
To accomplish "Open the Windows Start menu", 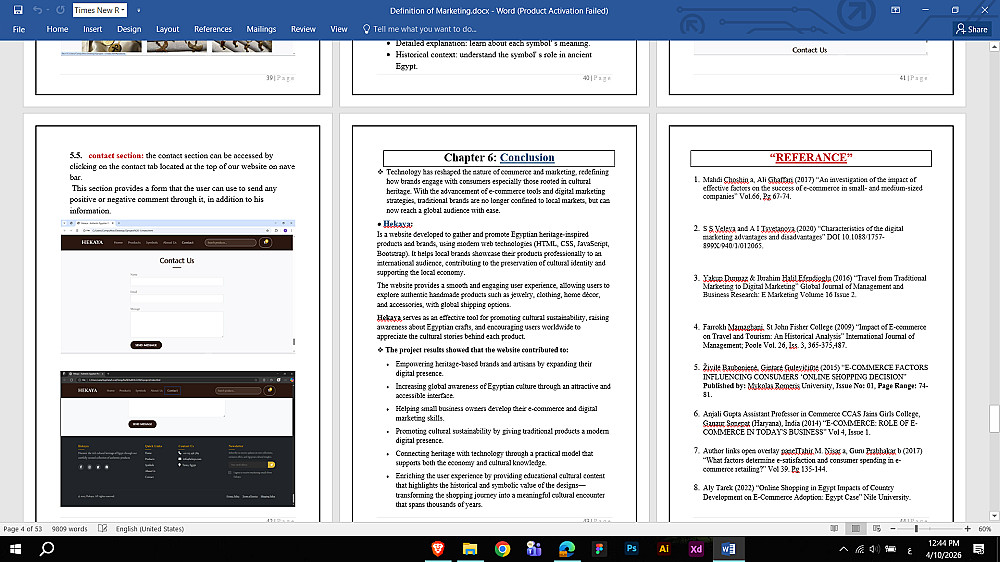I will [15, 549].
